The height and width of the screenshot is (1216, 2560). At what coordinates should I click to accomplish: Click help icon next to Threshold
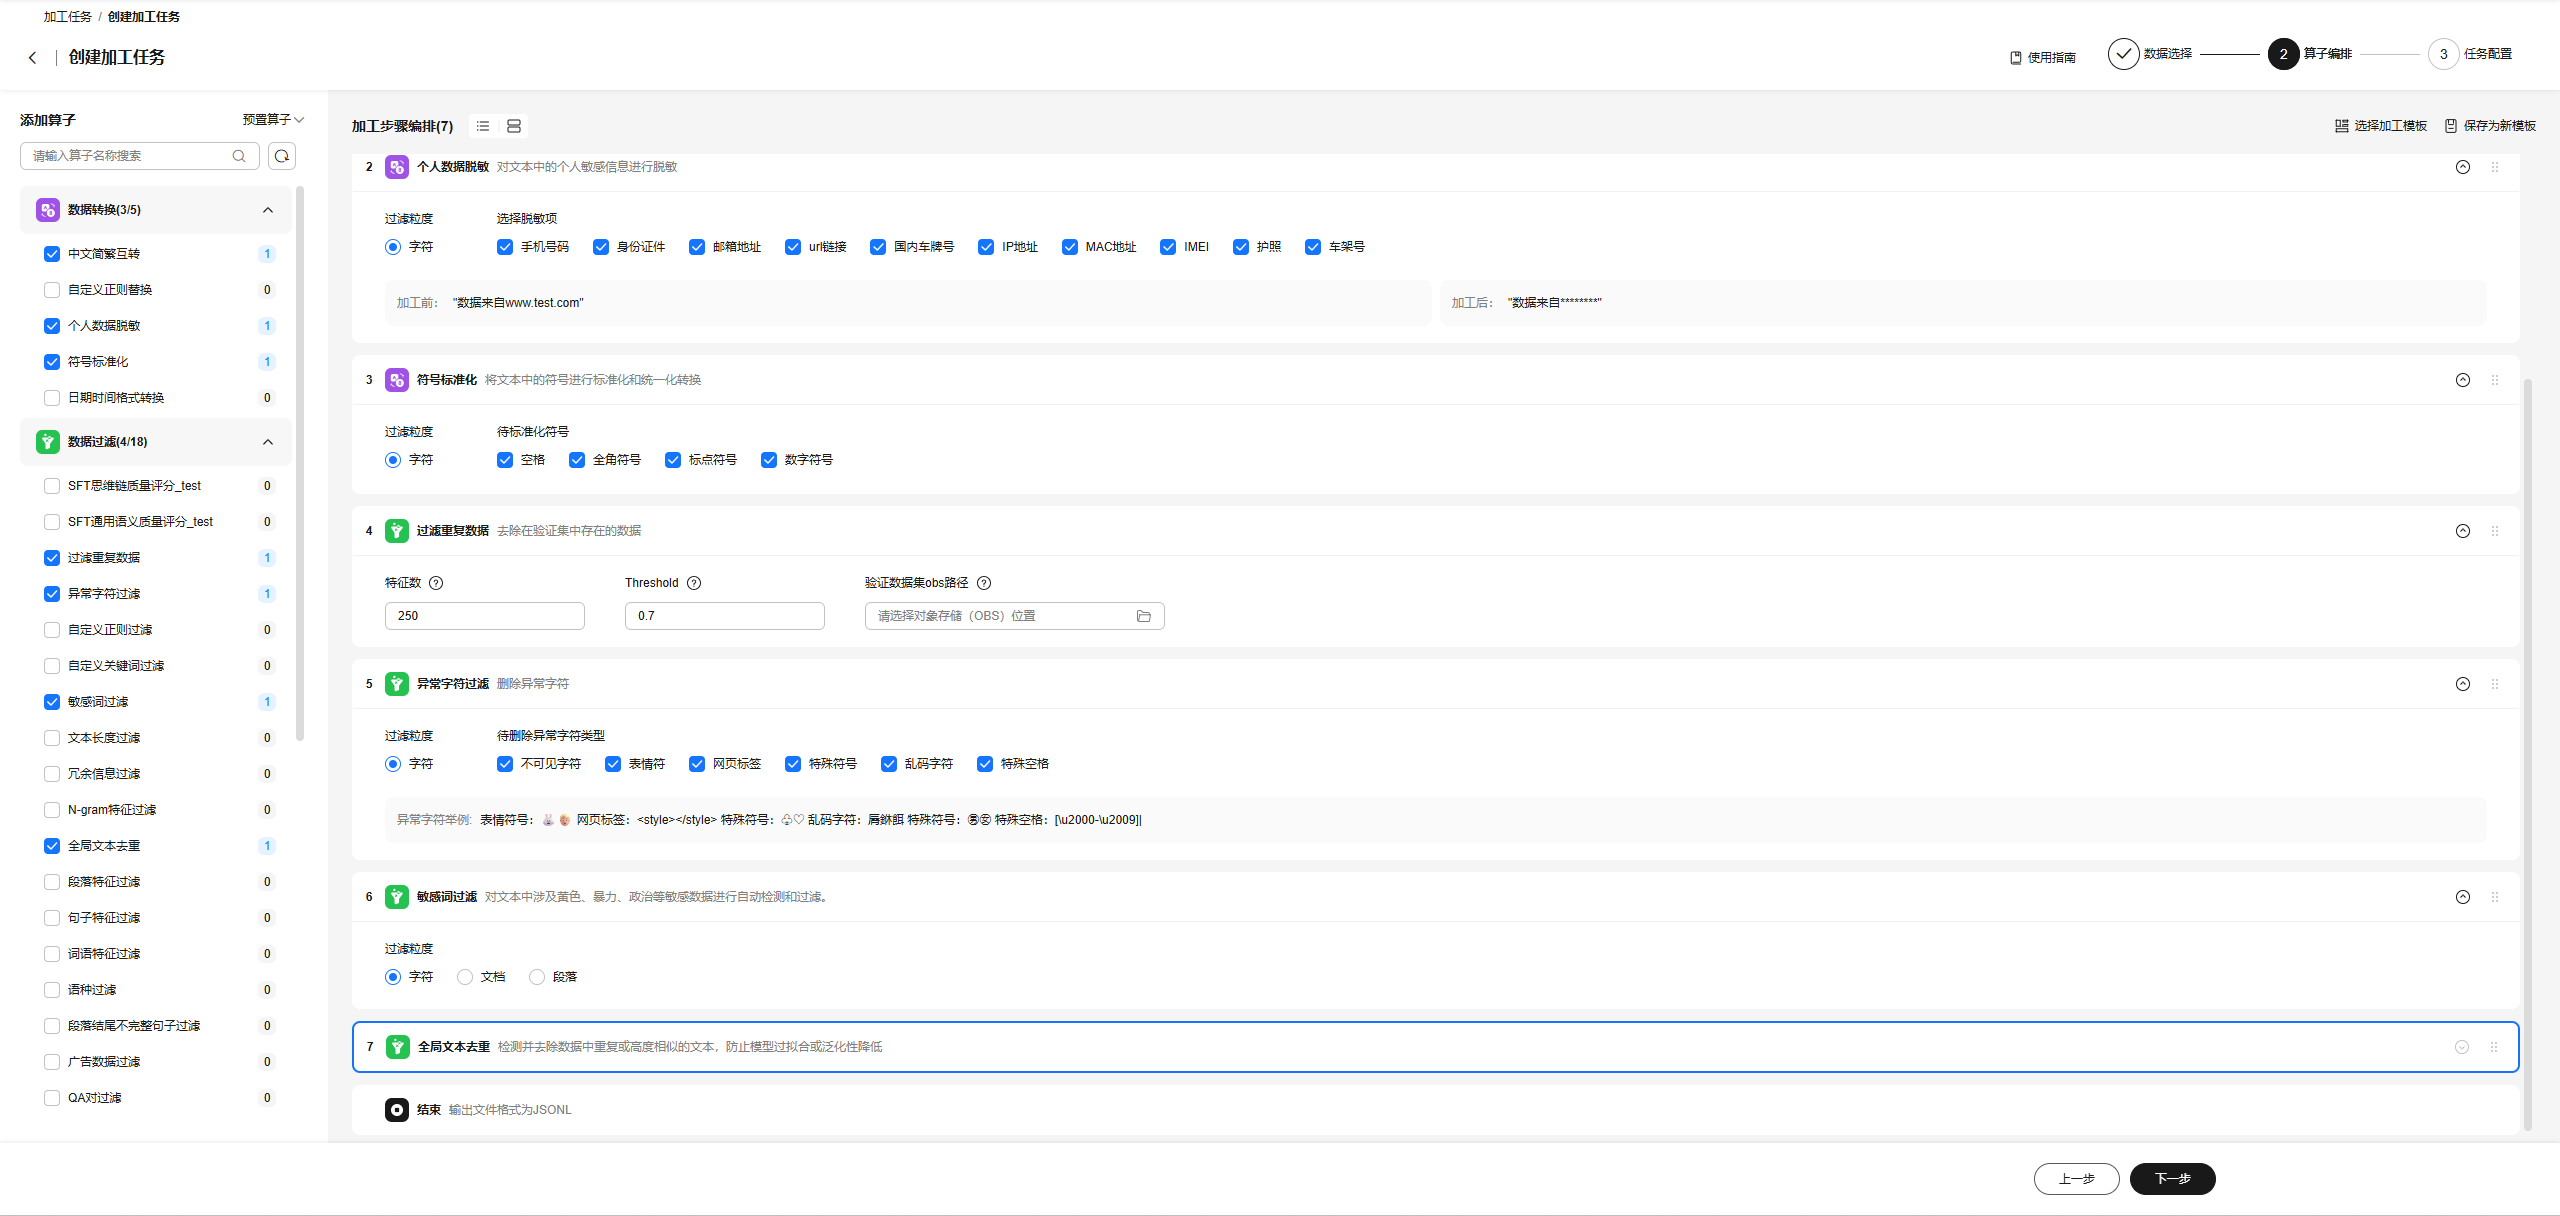click(694, 583)
